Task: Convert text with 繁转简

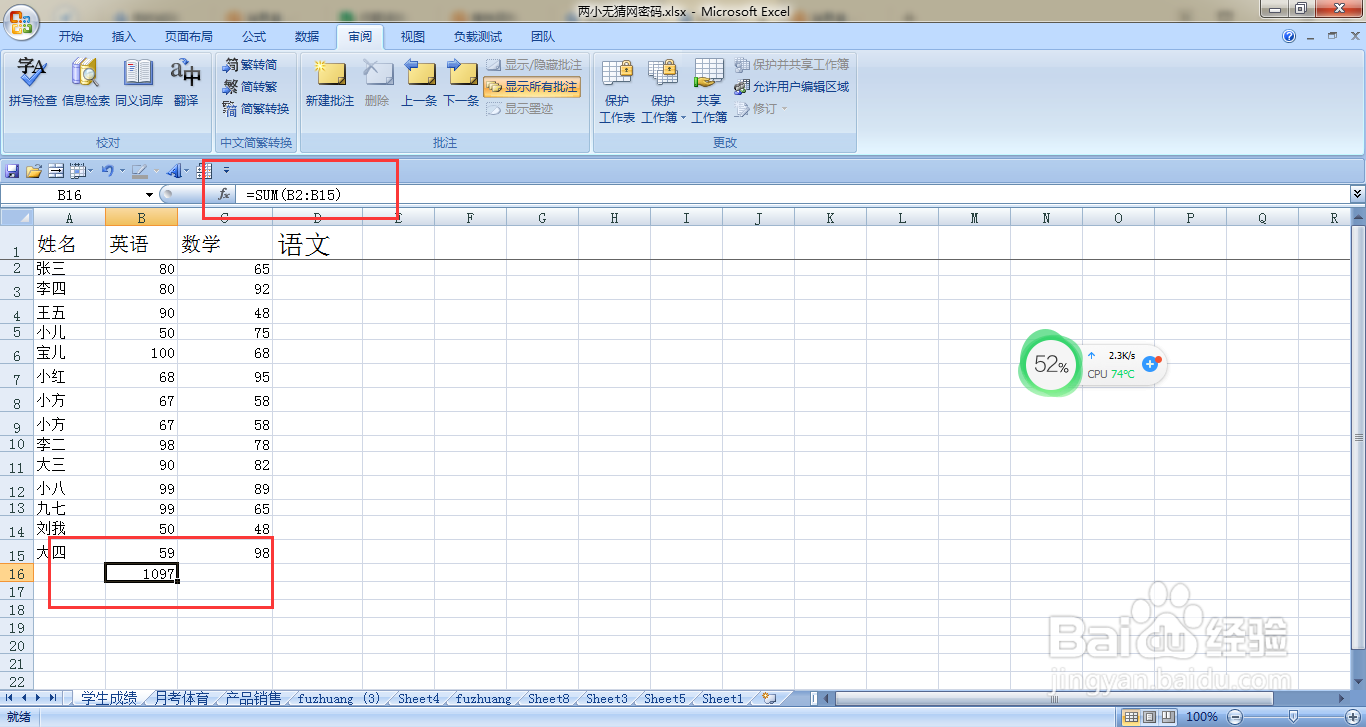Action: (249, 65)
